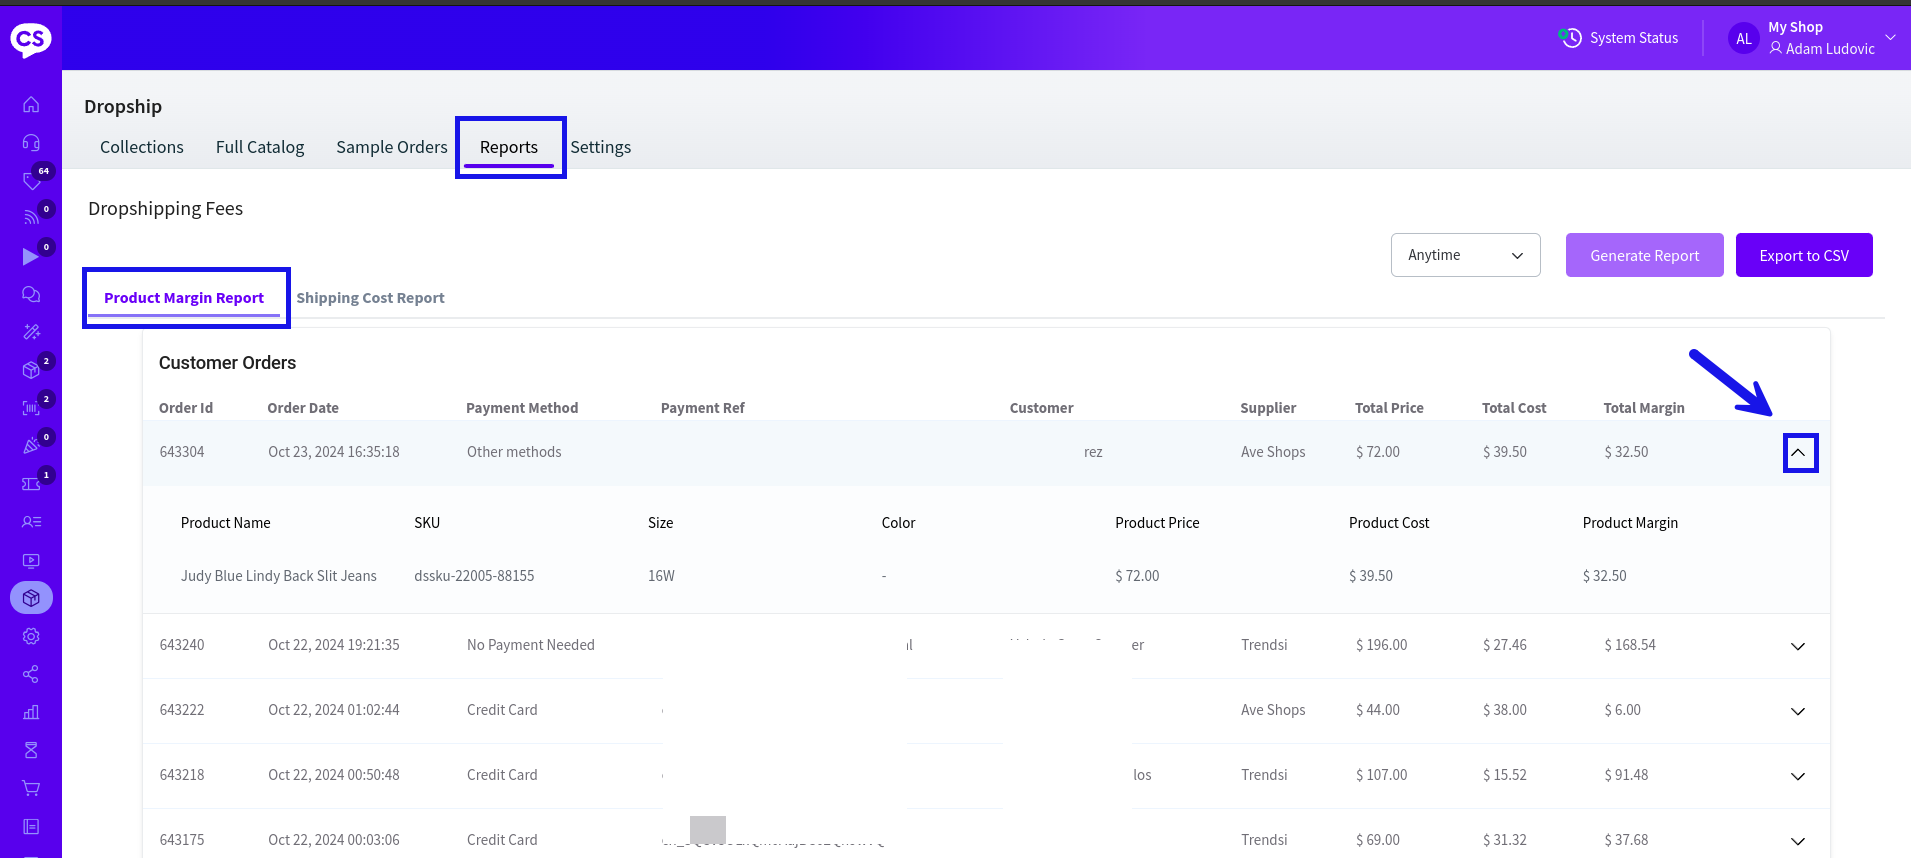
Task: Expand order 643240 row
Action: pos(1797,646)
